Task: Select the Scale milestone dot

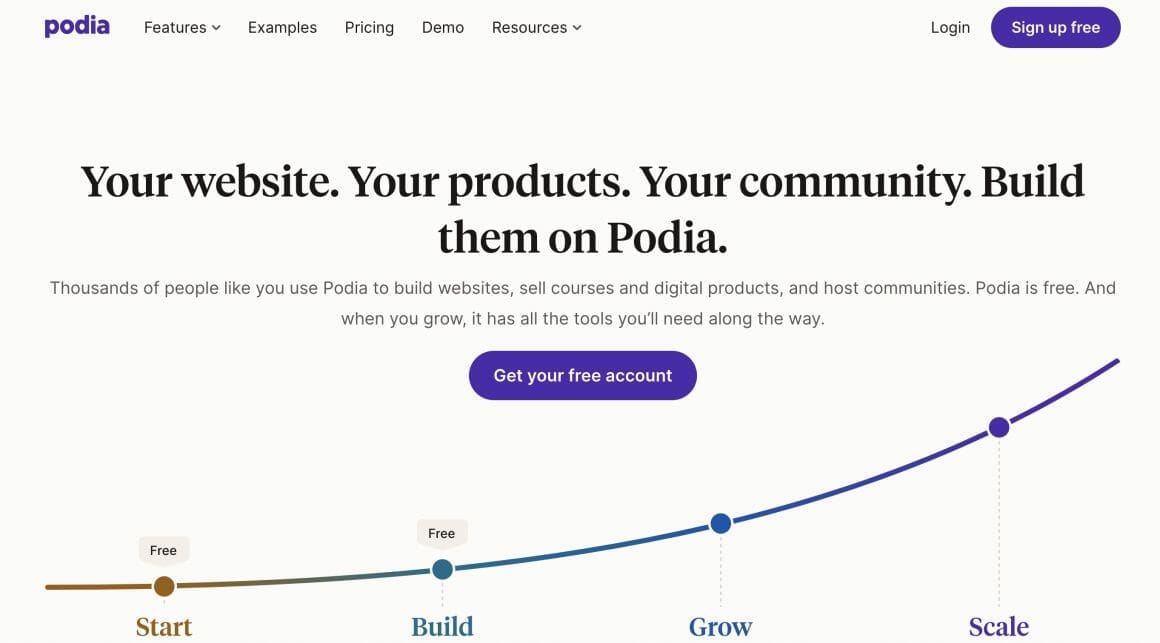Action: [998, 426]
